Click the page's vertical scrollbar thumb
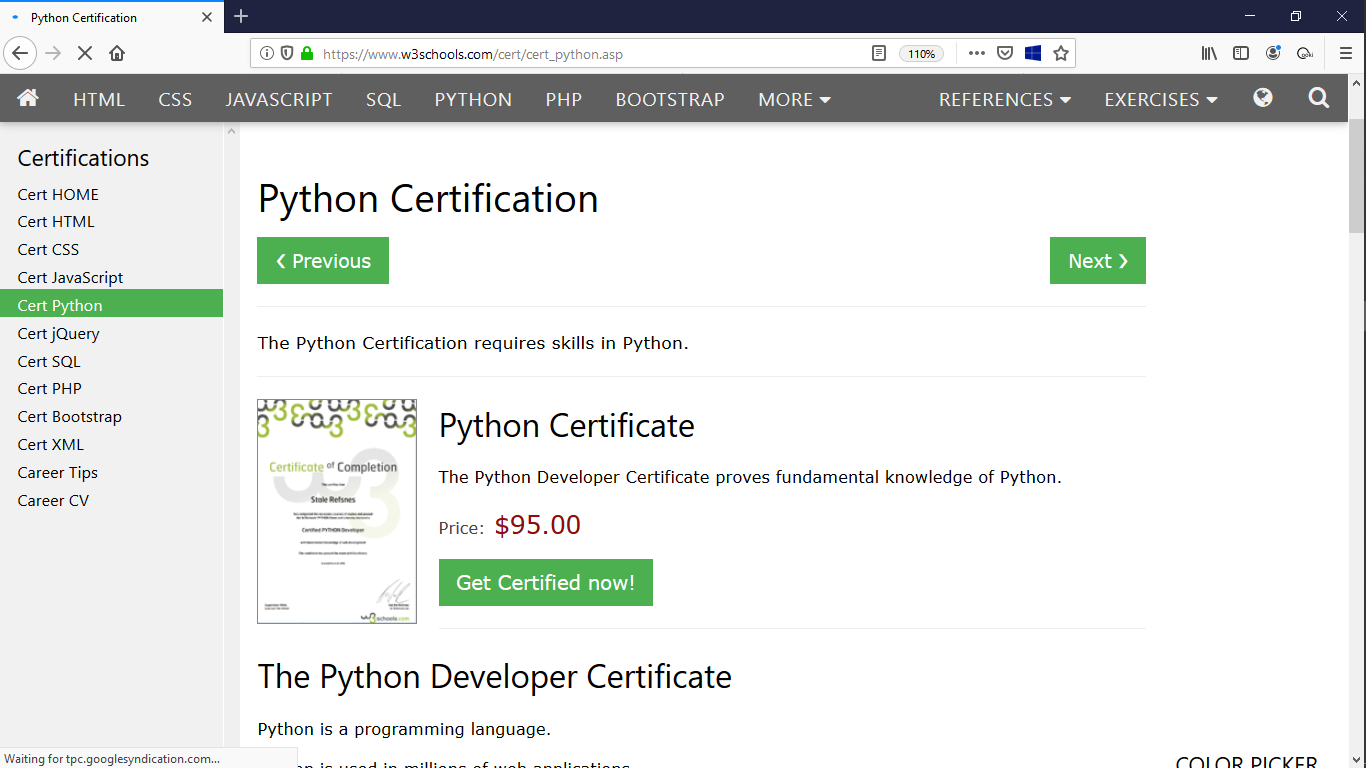Screen dimensions: 1366x768 click(1357, 178)
